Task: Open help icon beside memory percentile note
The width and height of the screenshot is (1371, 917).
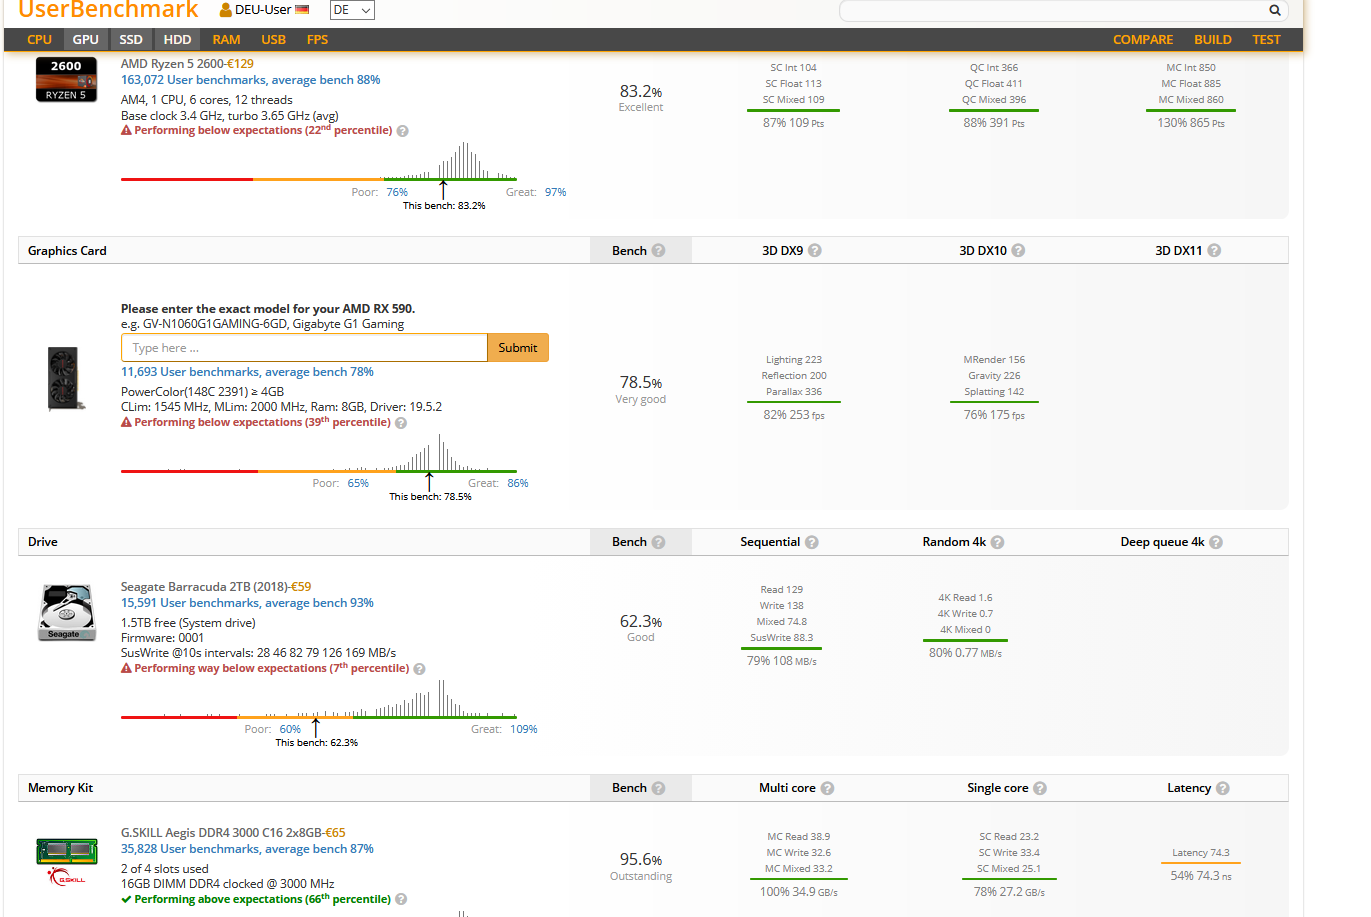Action: [401, 900]
